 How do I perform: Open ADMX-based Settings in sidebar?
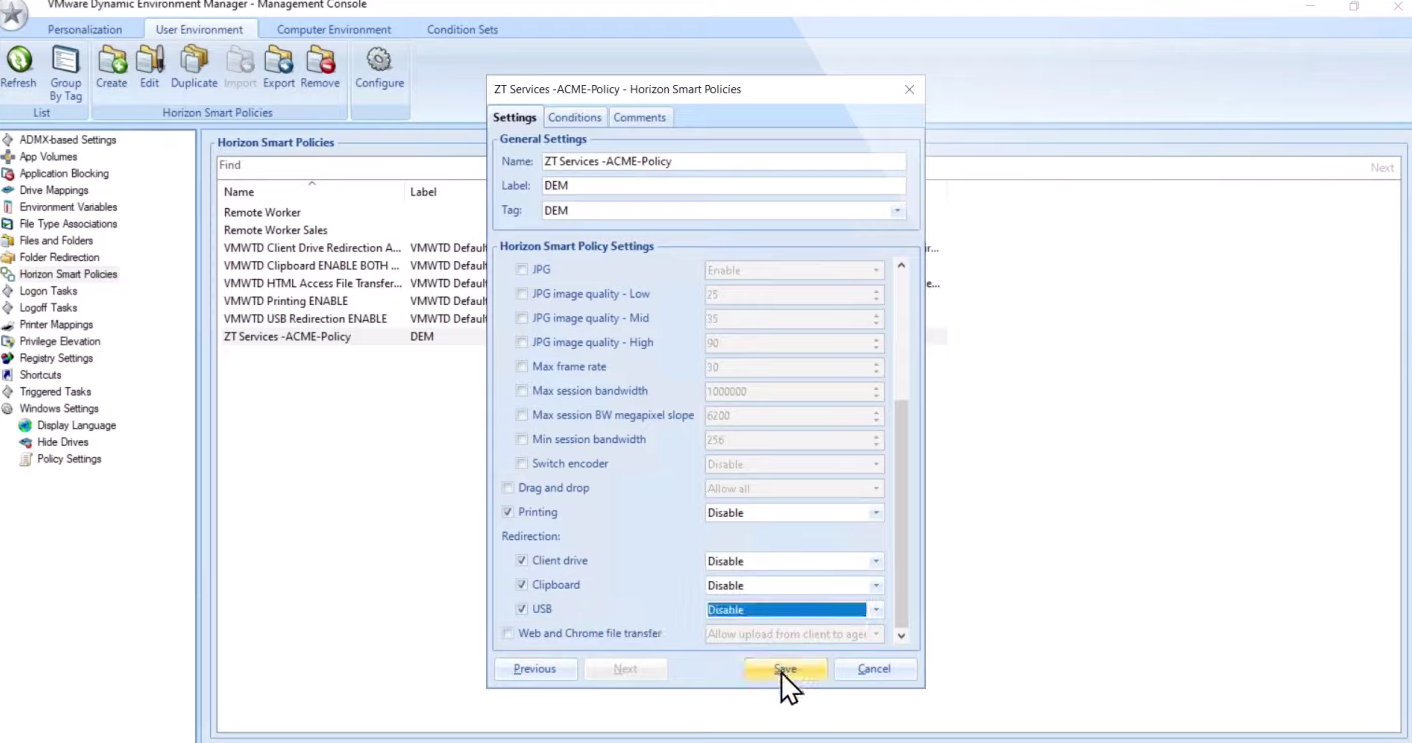[x=68, y=140]
